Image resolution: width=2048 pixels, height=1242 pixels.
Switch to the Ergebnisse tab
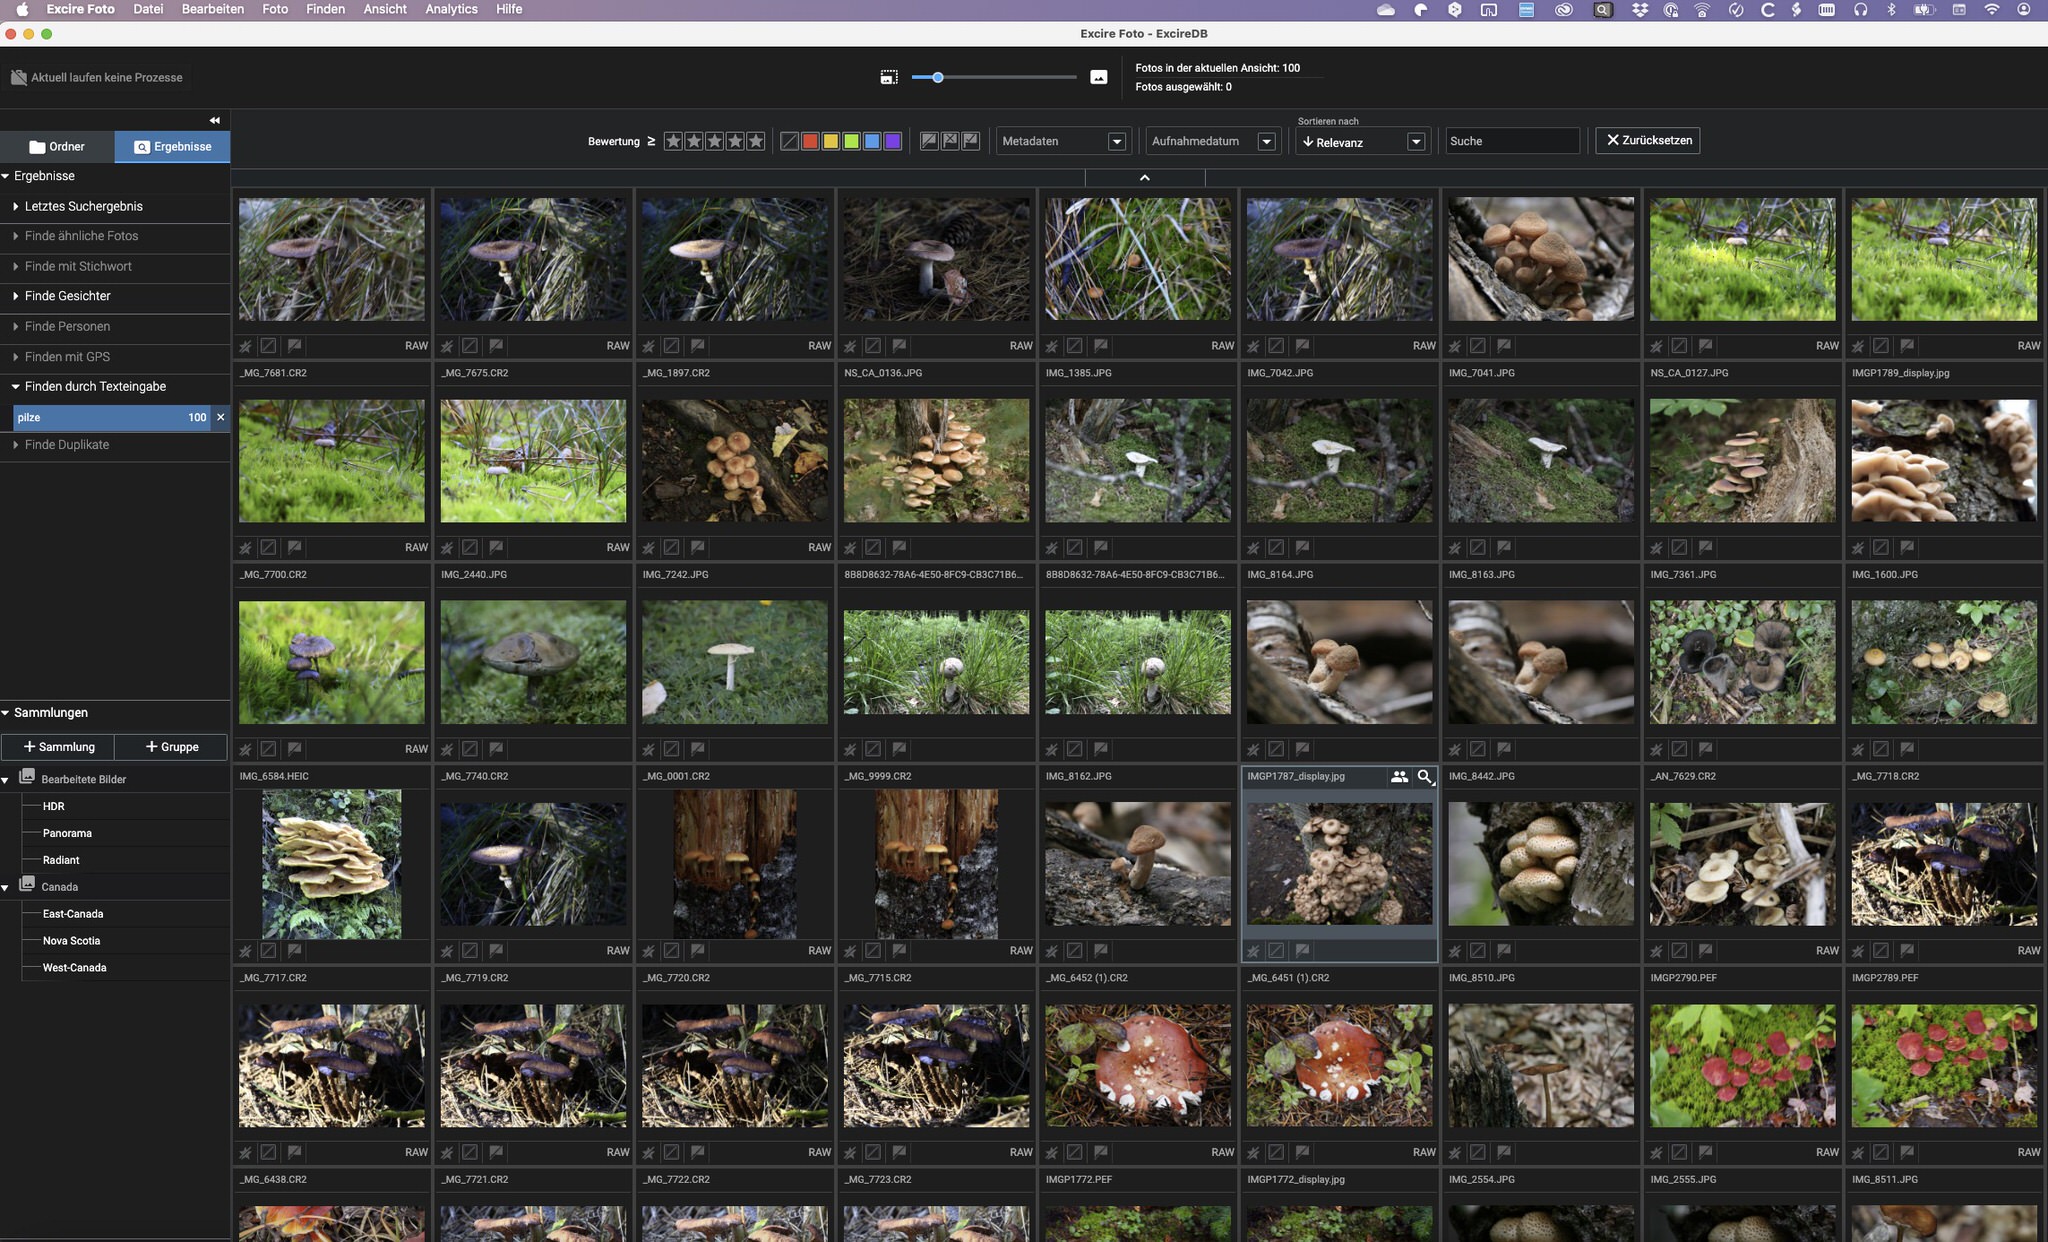(172, 146)
